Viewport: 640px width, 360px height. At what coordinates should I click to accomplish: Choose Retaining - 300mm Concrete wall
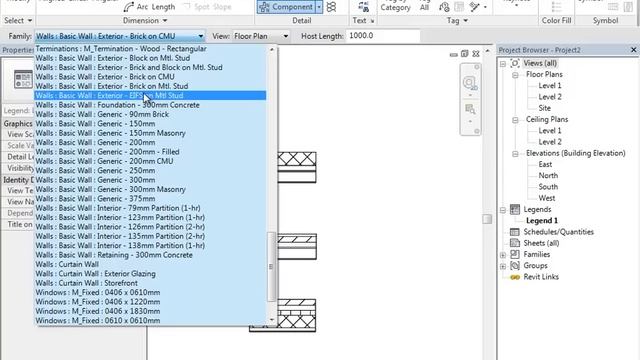pyautogui.click(x=150, y=255)
